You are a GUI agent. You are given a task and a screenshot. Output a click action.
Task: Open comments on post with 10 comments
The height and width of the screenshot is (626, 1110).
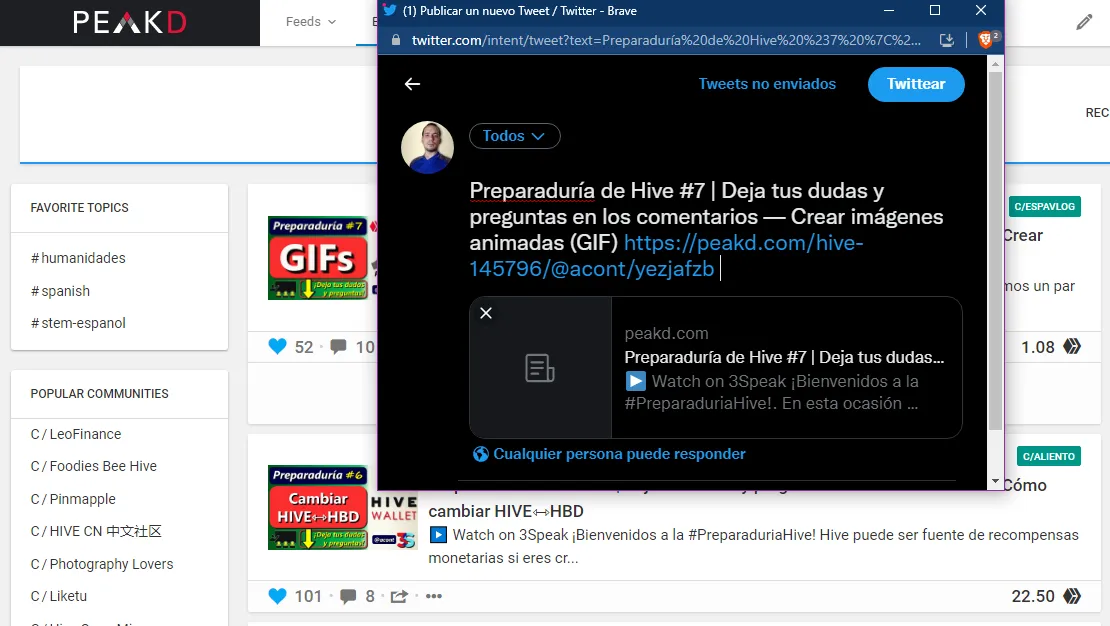[339, 346]
